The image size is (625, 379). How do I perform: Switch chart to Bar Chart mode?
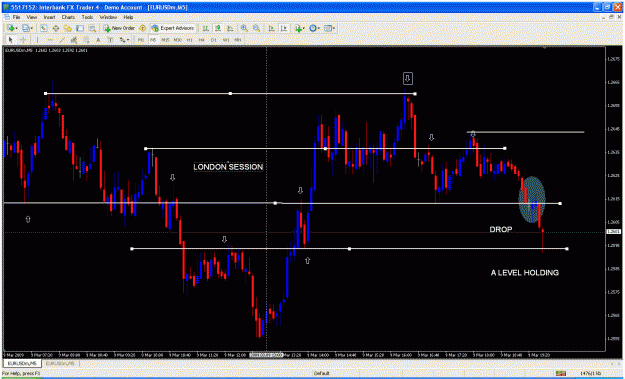coord(206,28)
